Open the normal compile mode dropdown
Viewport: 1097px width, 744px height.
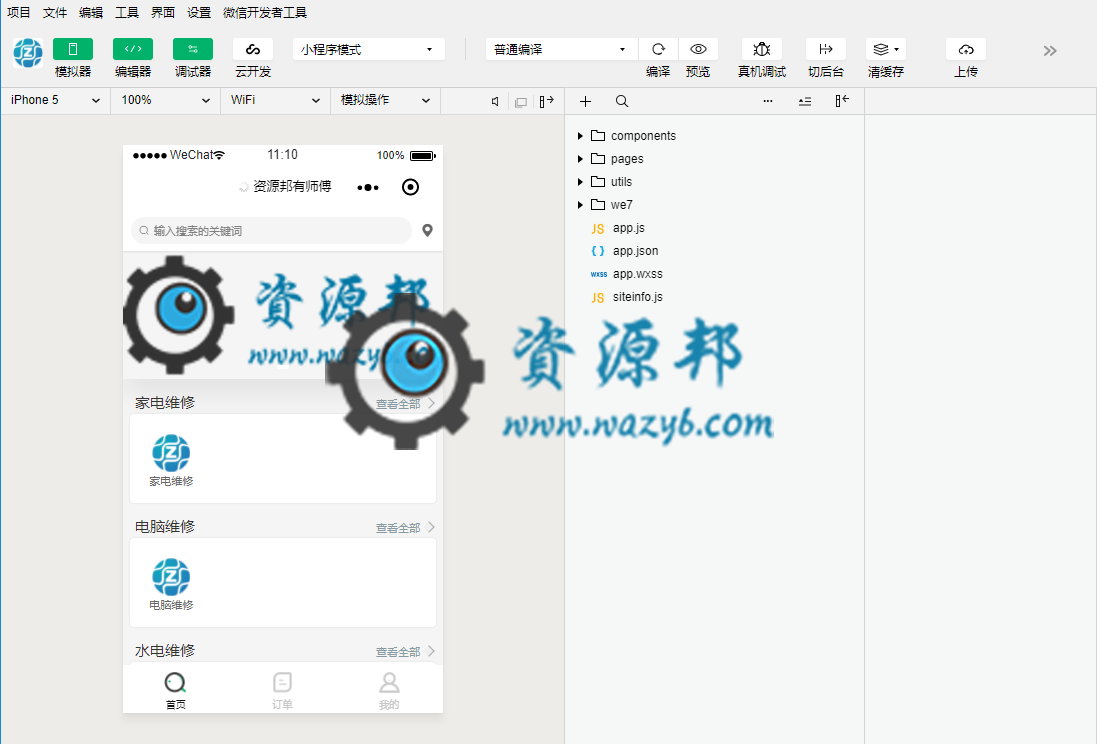(561, 49)
